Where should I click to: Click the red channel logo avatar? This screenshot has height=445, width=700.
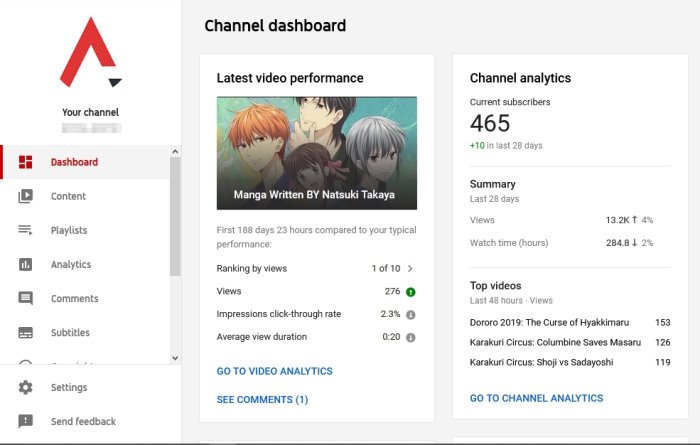[x=91, y=52]
